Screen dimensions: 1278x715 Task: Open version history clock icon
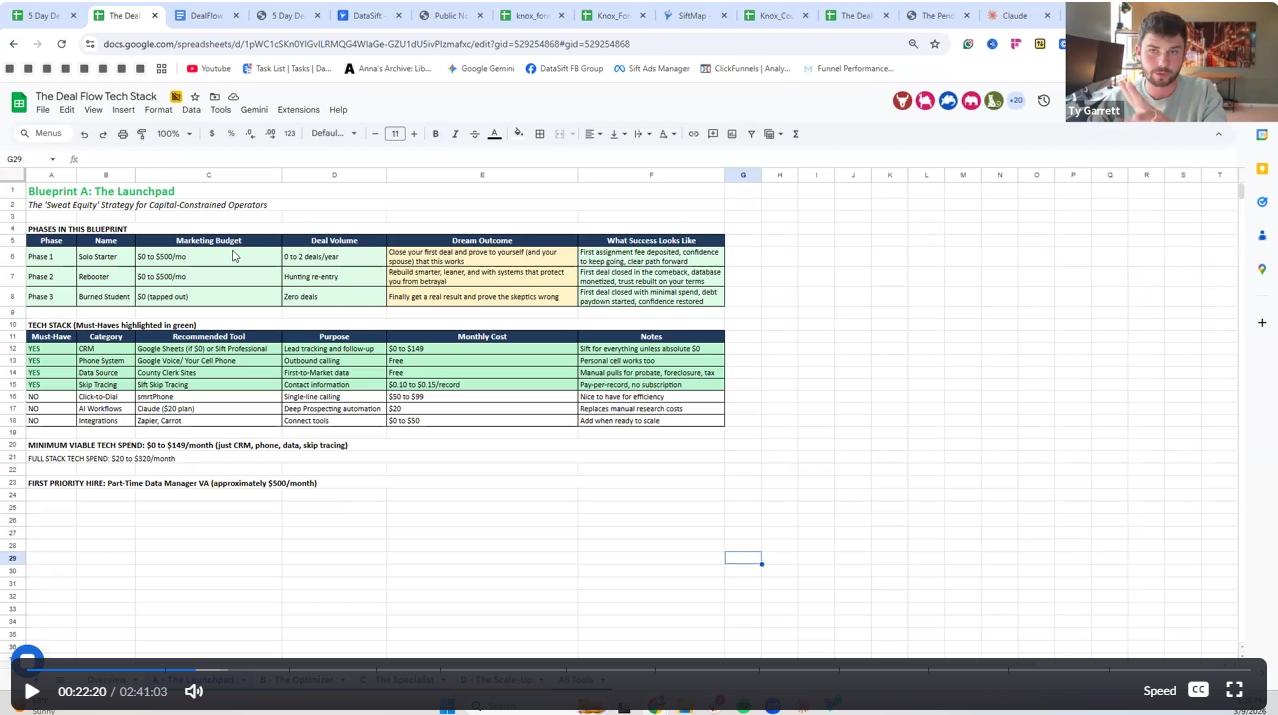[1044, 101]
